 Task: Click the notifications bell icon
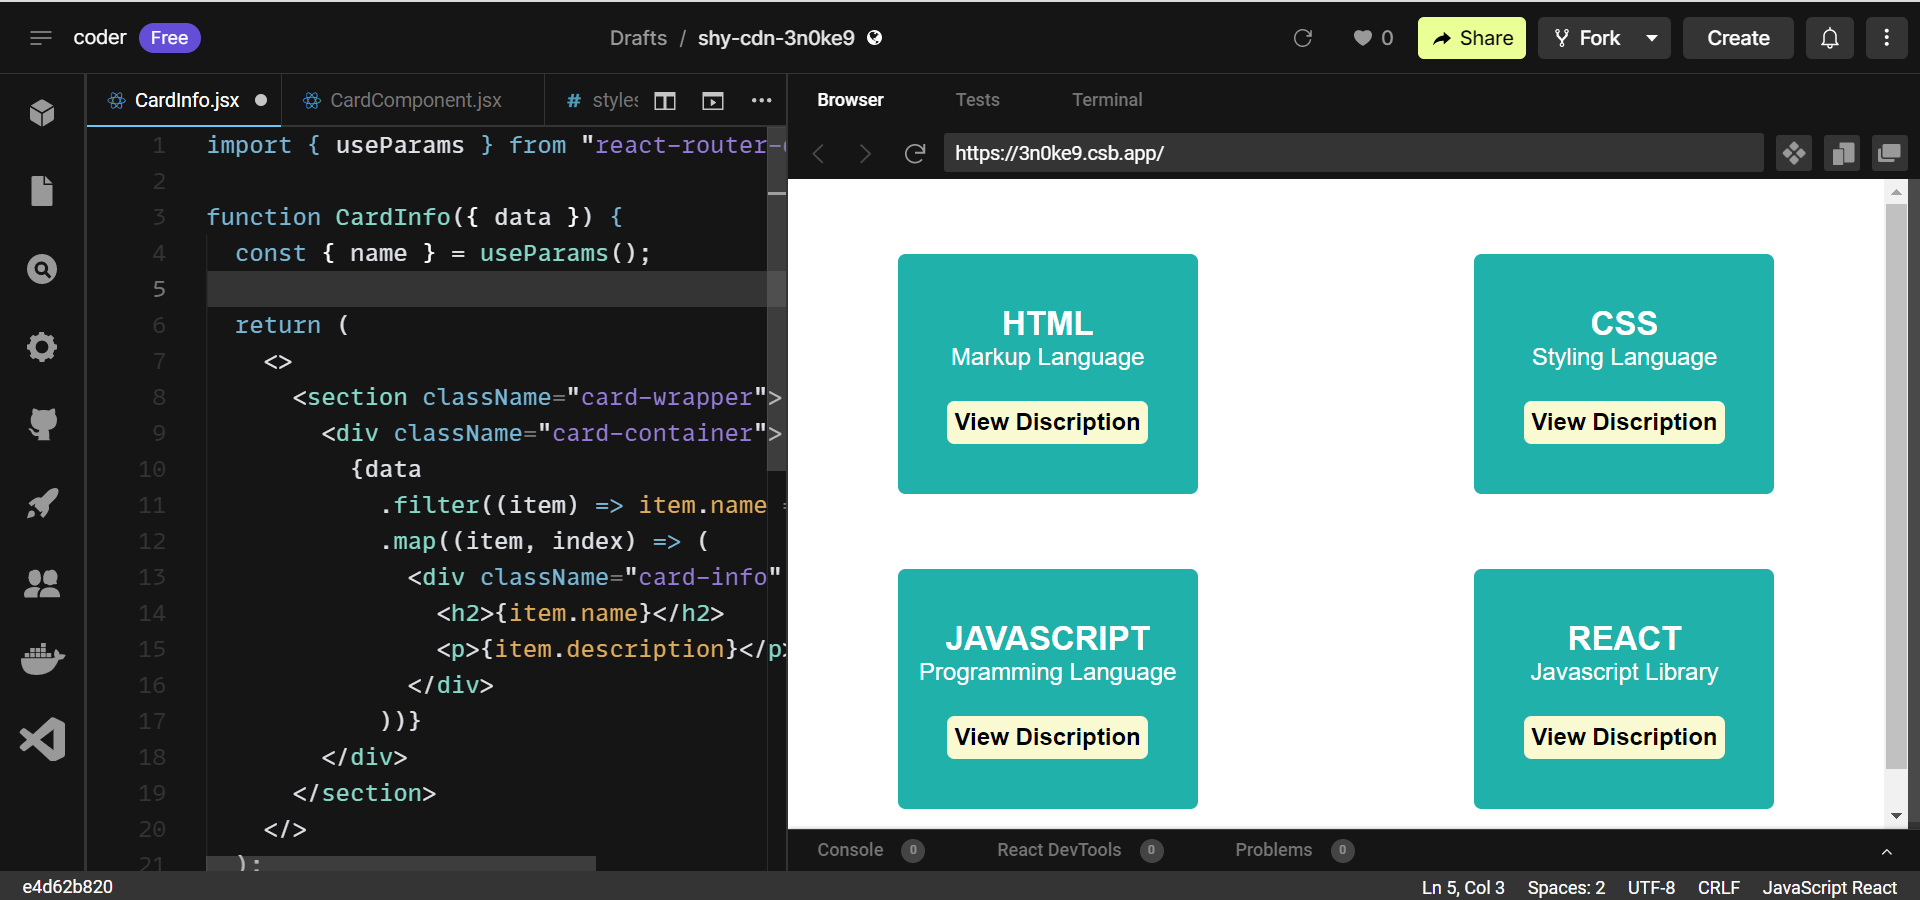pos(1829,38)
